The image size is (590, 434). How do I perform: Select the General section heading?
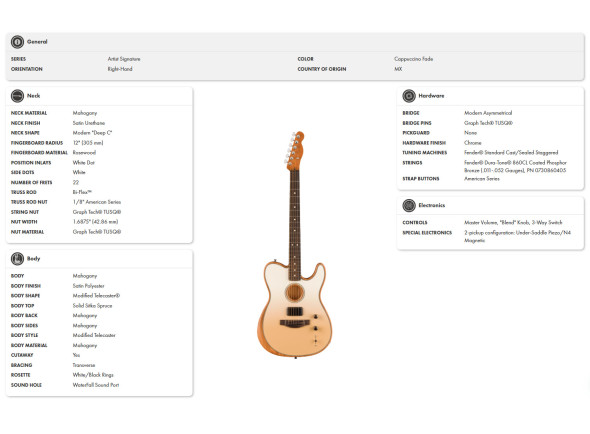37,42
